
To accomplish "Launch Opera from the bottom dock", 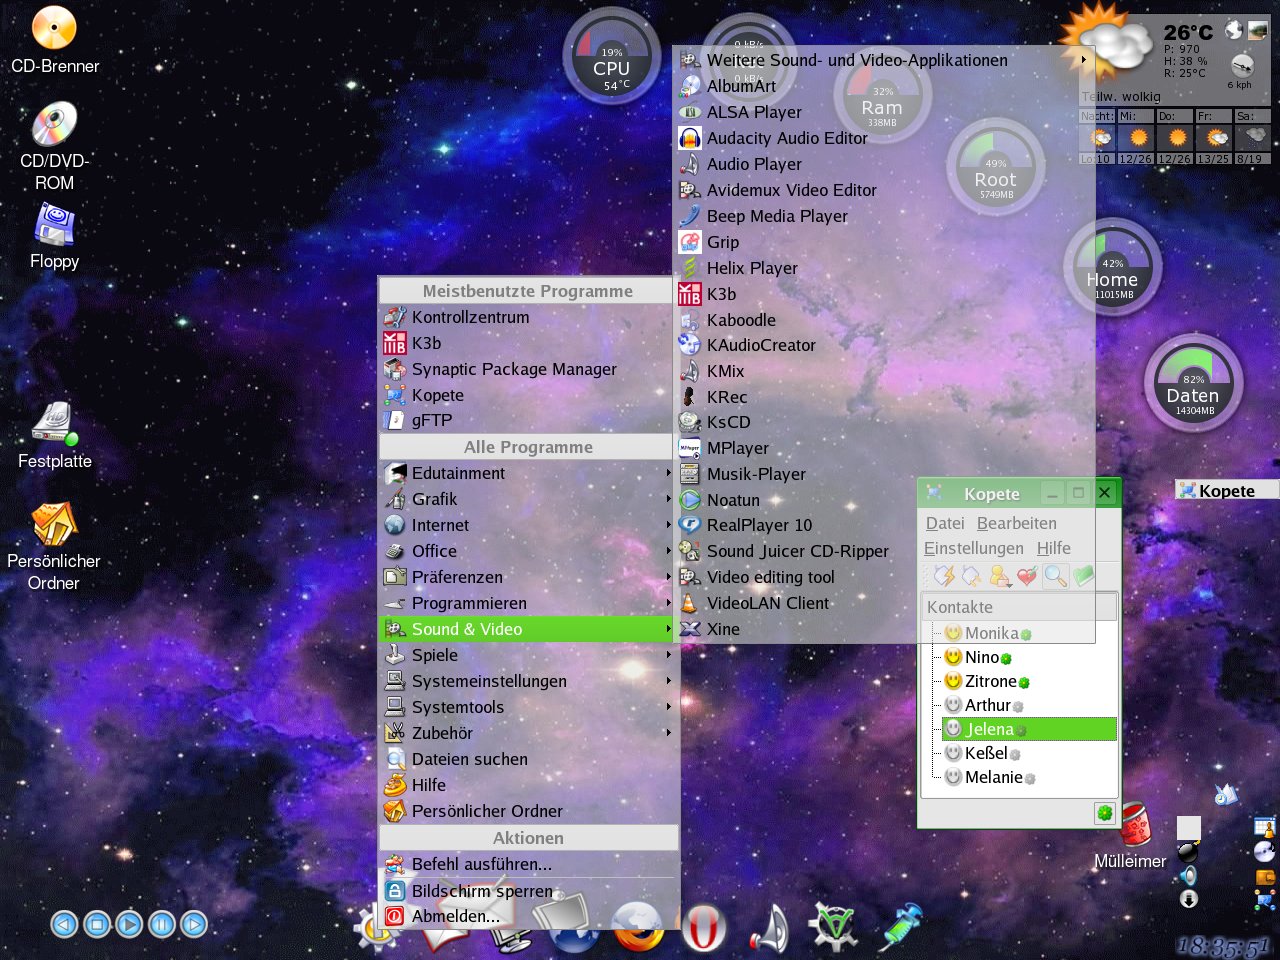I will click(x=703, y=928).
